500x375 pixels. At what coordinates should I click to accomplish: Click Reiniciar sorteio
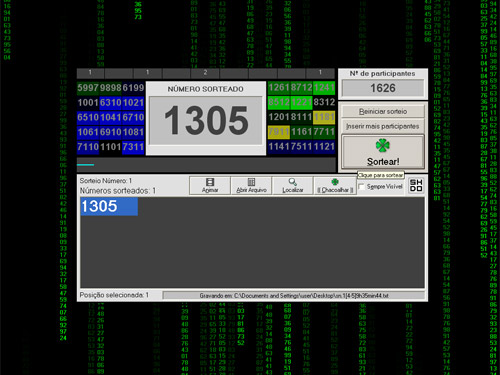coord(383,111)
